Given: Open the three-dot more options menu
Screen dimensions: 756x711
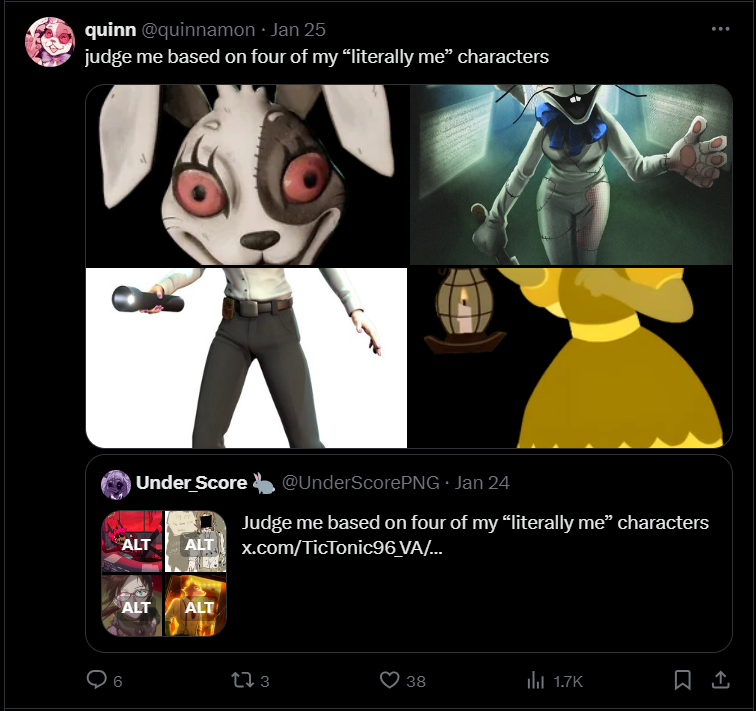Looking at the screenshot, I should [x=720, y=30].
